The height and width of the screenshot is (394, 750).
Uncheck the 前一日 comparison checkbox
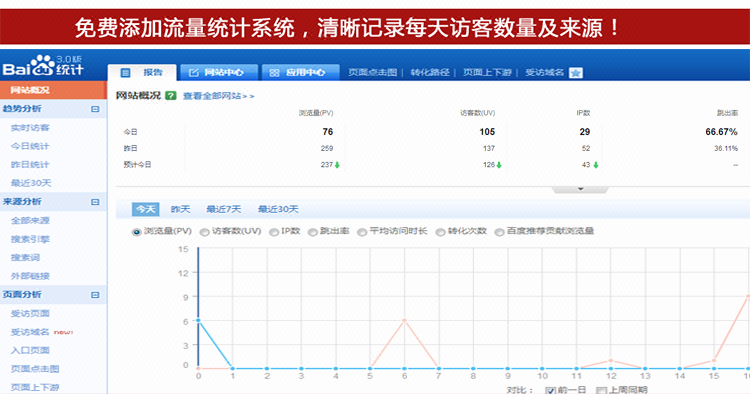point(550,390)
